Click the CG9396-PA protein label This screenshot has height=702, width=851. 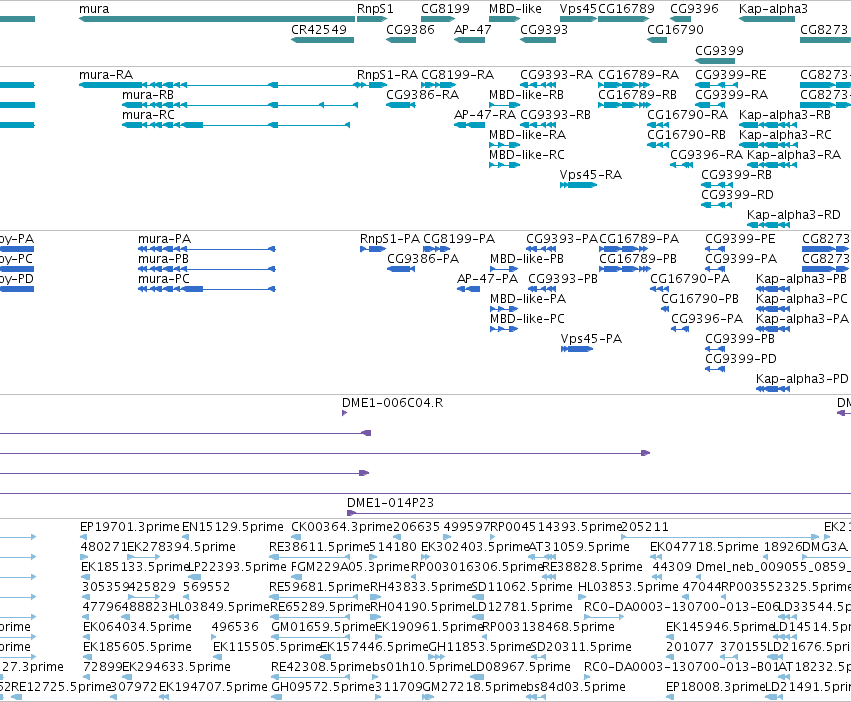click(707, 319)
